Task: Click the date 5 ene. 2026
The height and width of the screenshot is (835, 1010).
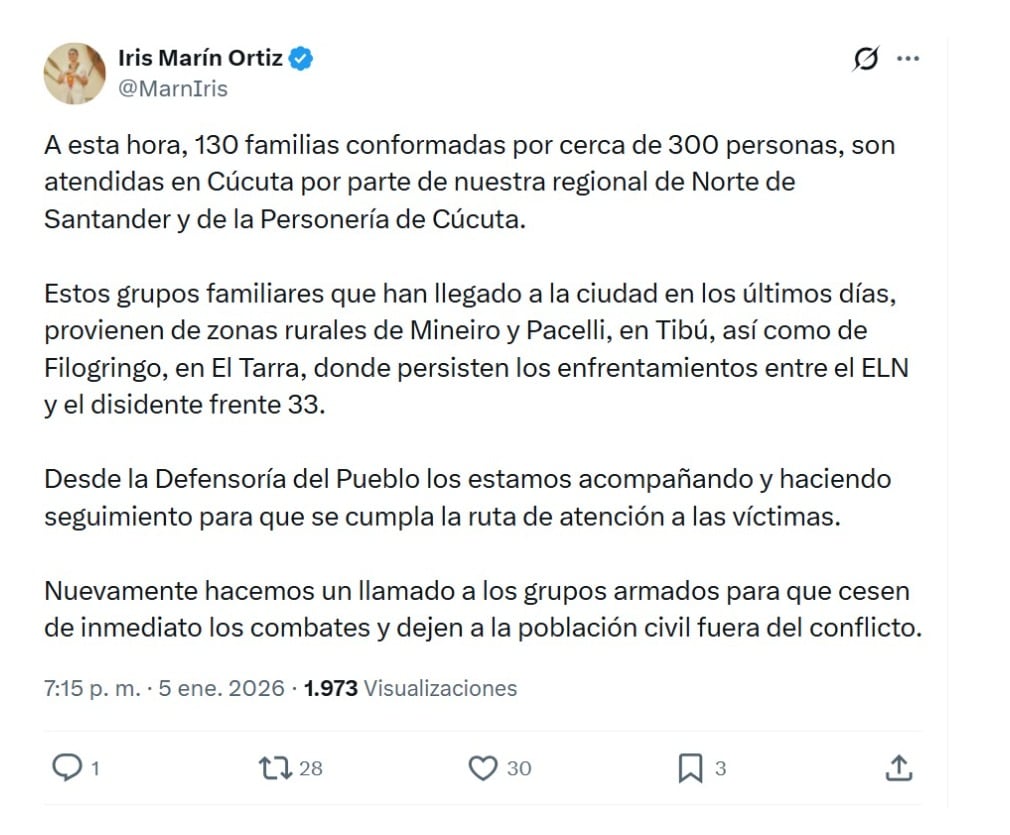Action: (x=224, y=688)
